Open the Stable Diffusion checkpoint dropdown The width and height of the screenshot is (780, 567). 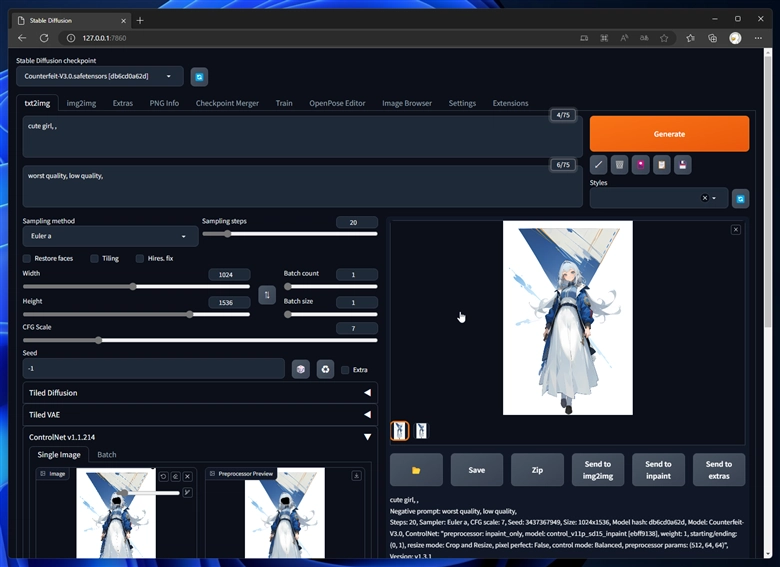point(99,76)
